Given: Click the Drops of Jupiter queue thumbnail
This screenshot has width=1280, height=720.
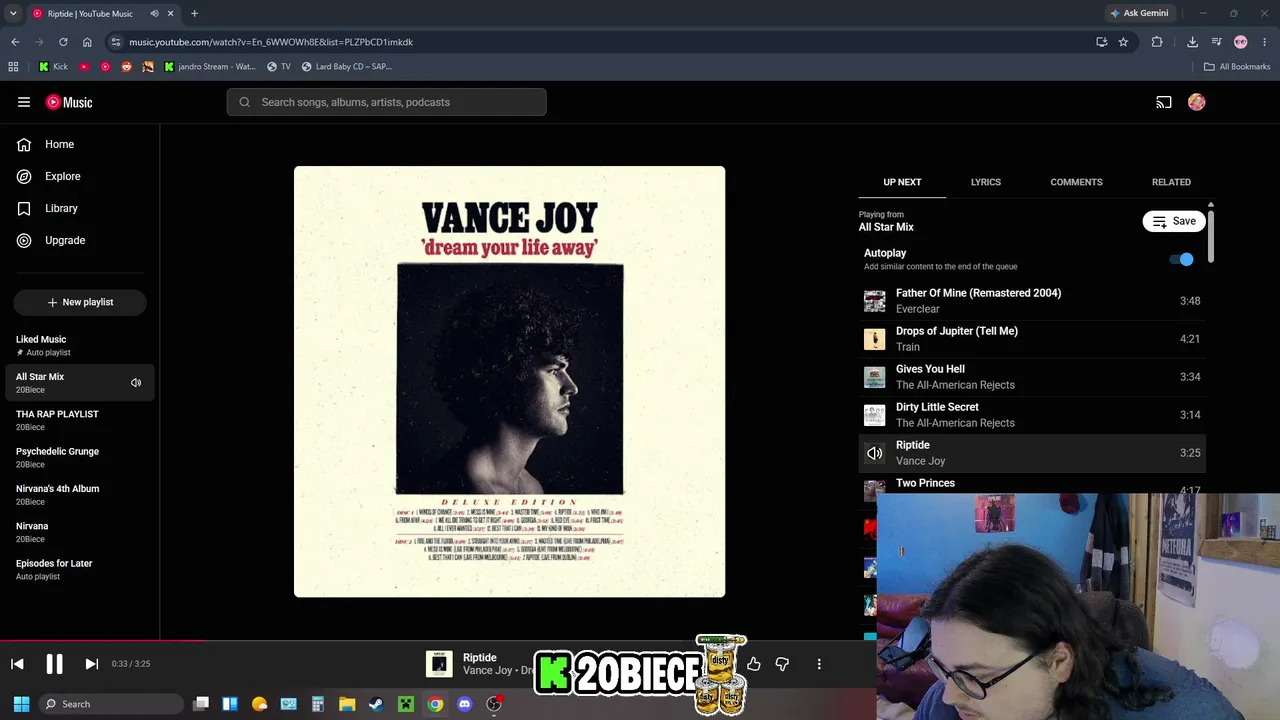Looking at the screenshot, I should [875, 339].
